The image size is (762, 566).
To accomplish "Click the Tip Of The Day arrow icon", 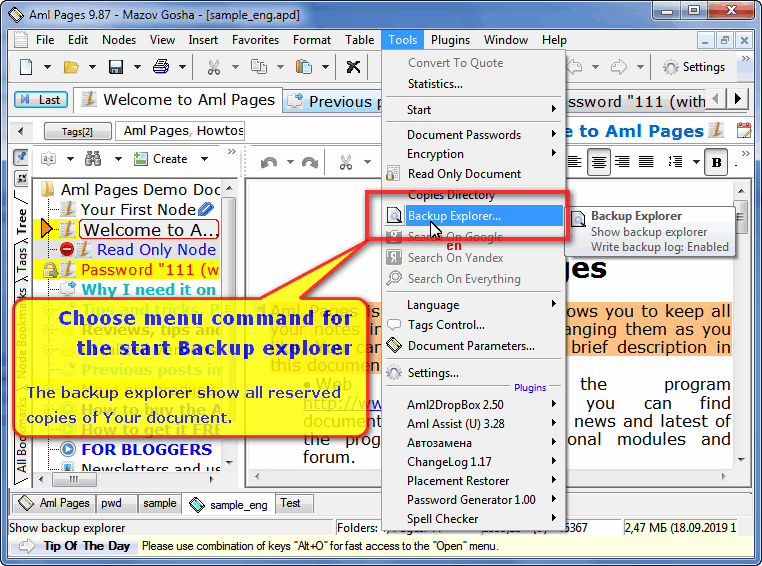I will [27, 546].
